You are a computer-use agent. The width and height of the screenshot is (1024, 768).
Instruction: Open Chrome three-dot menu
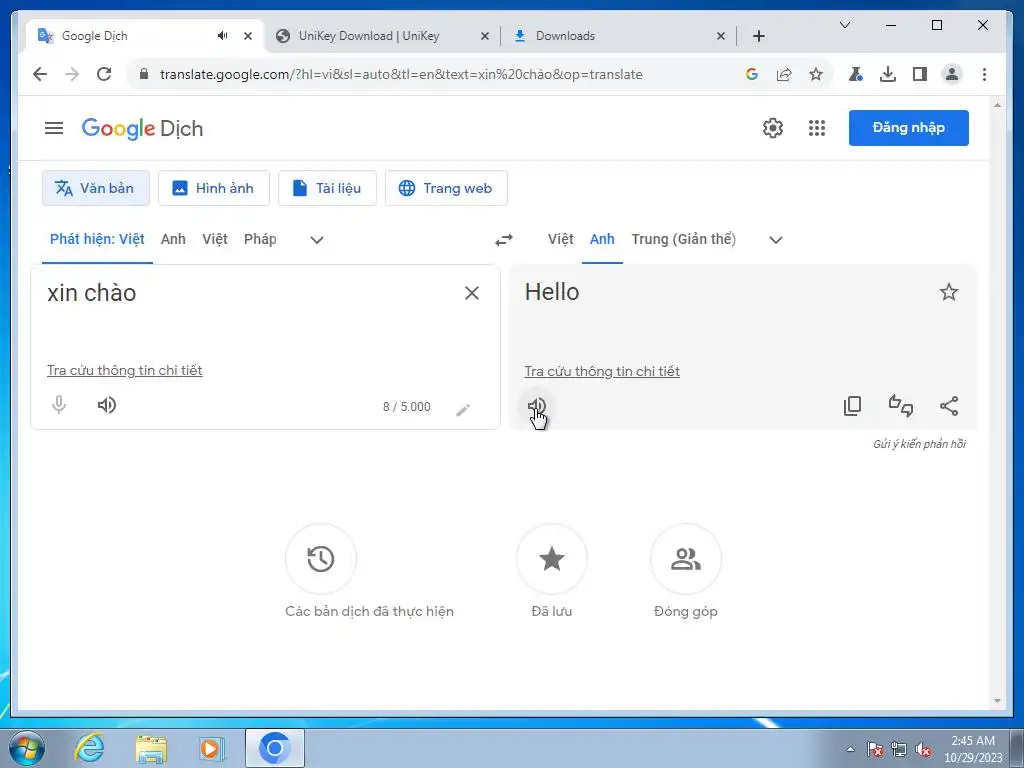click(x=984, y=74)
